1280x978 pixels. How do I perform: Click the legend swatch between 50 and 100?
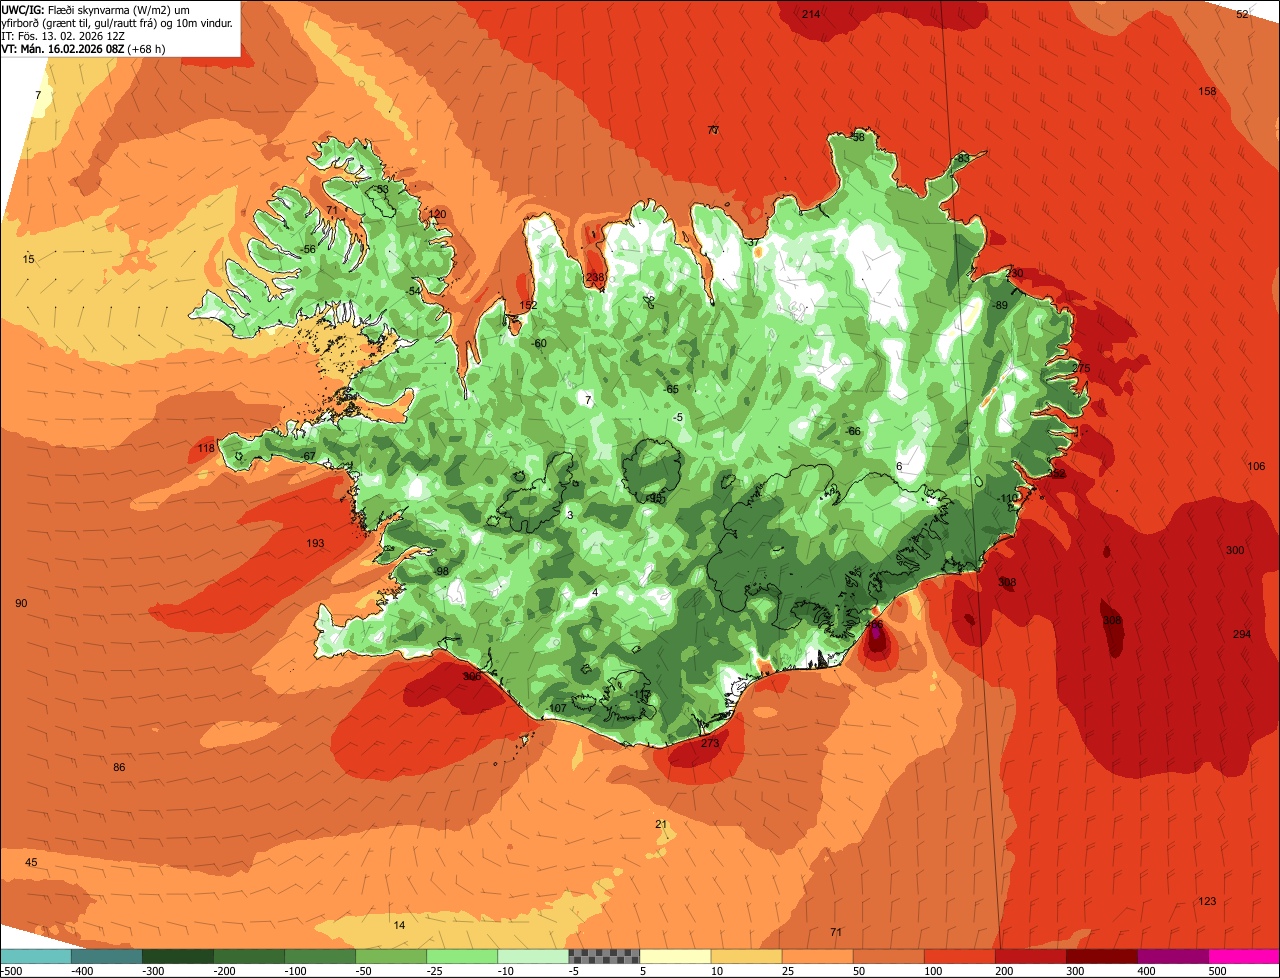(x=888, y=956)
